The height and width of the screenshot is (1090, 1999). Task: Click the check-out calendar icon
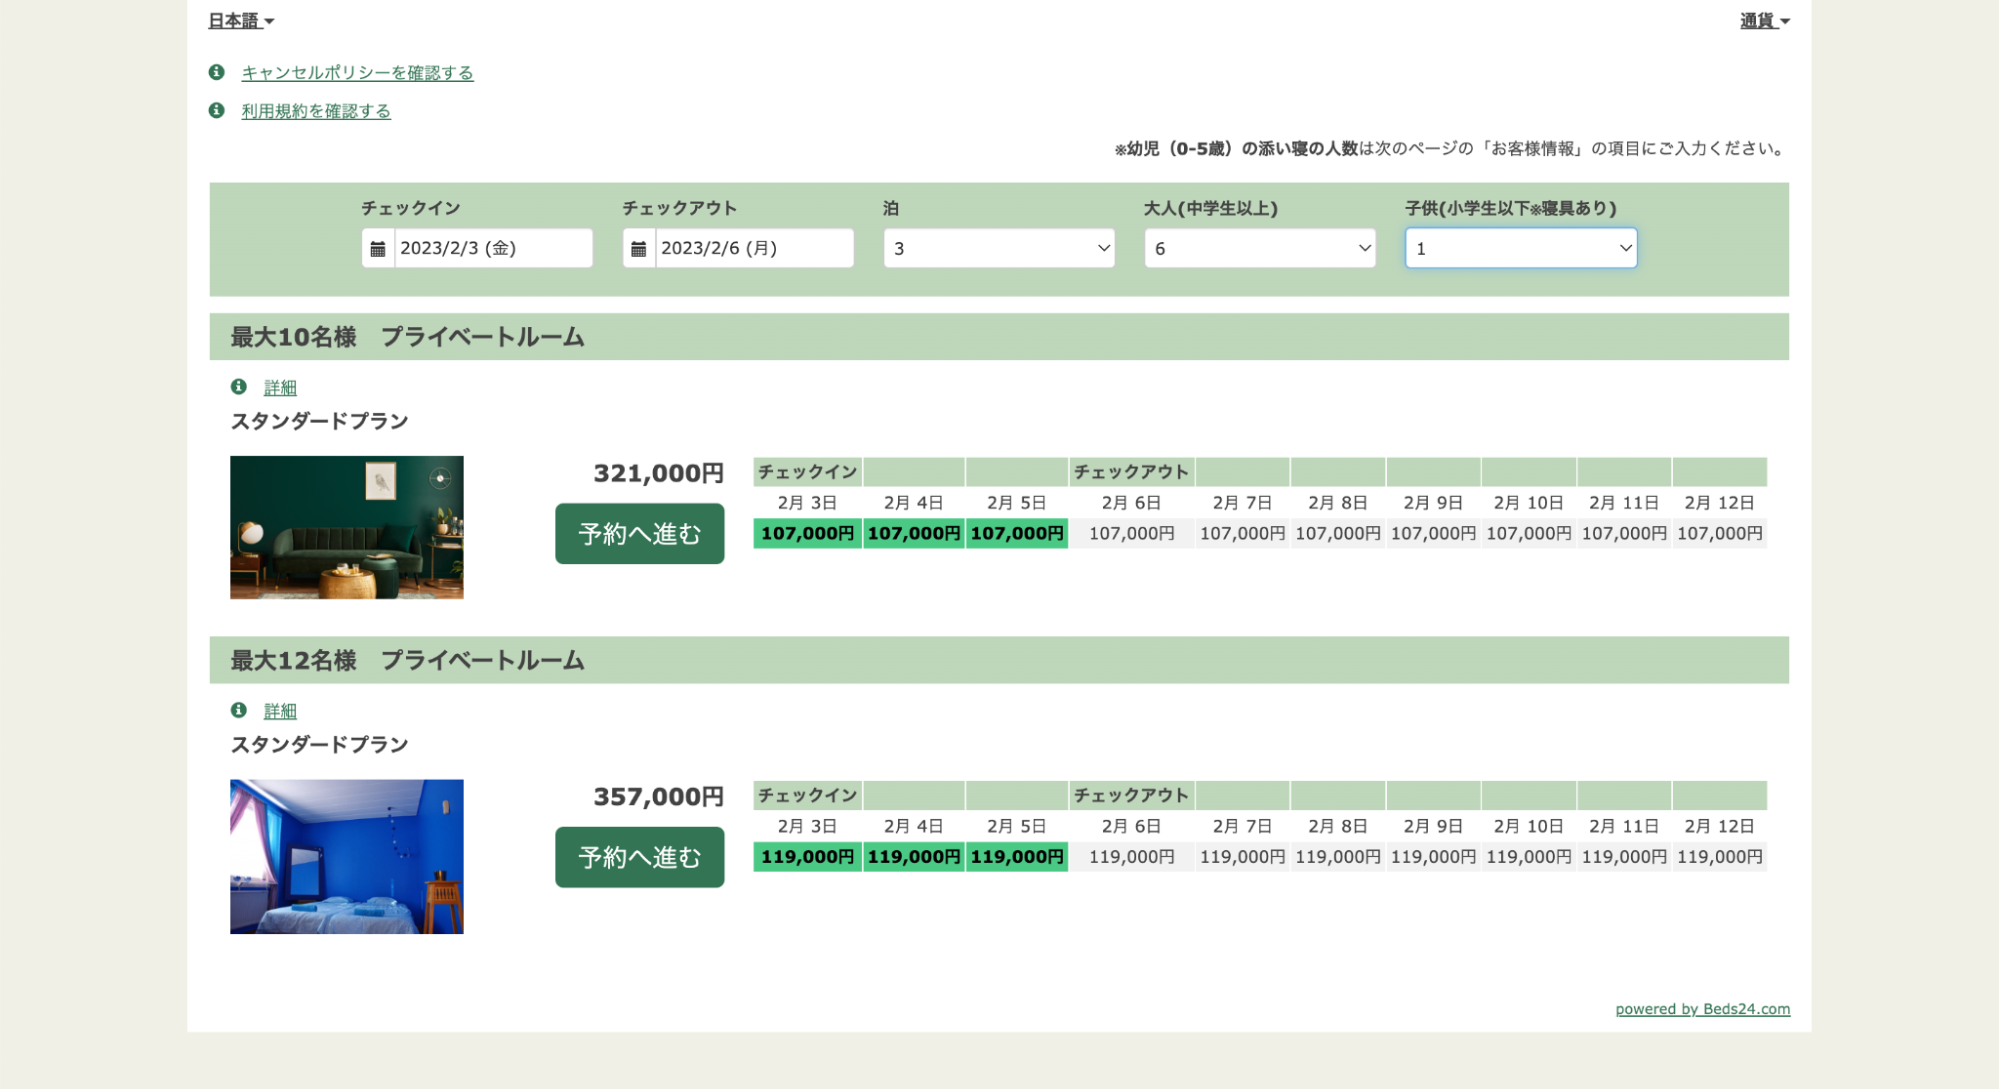639,249
